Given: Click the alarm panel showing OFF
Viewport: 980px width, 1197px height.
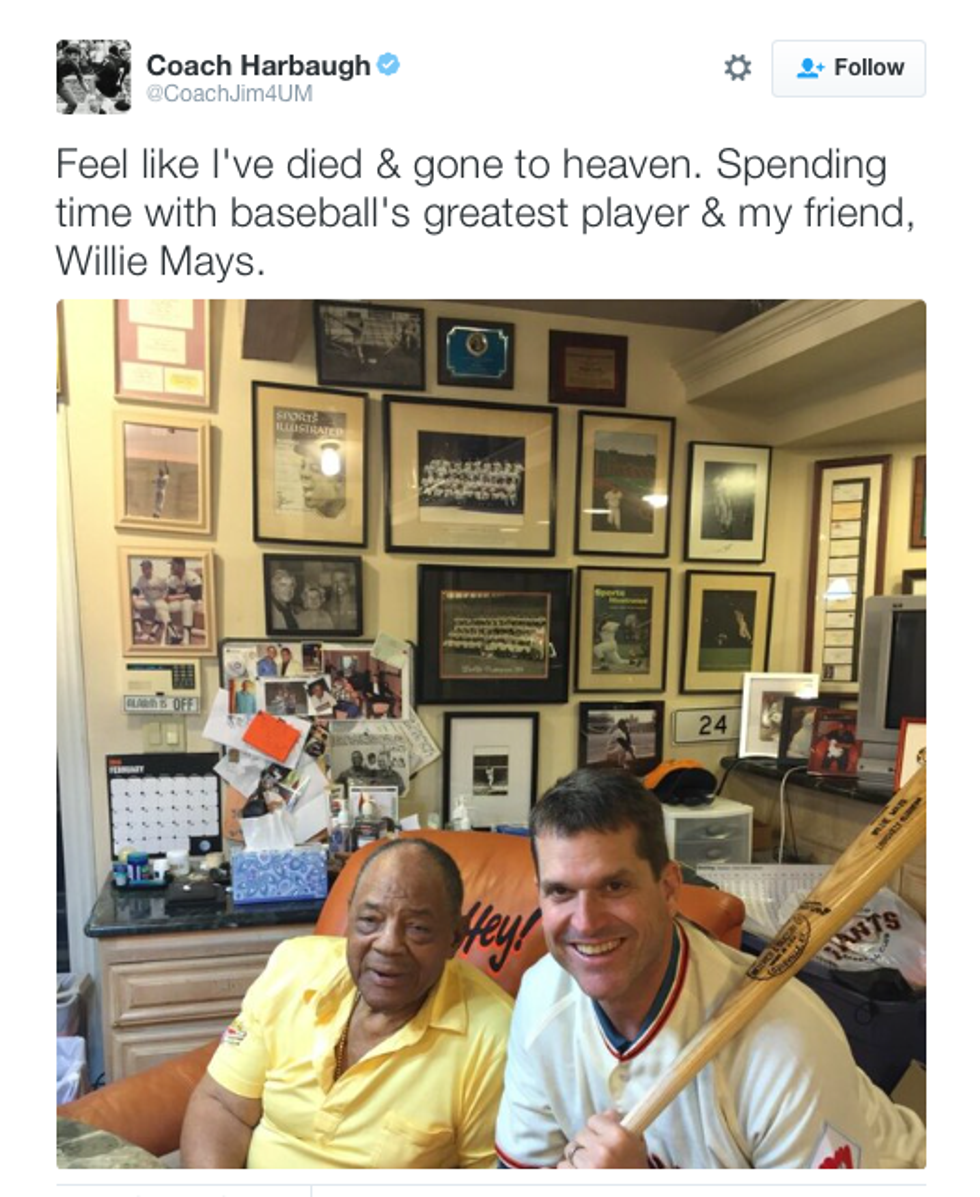Looking at the screenshot, I should [x=163, y=687].
